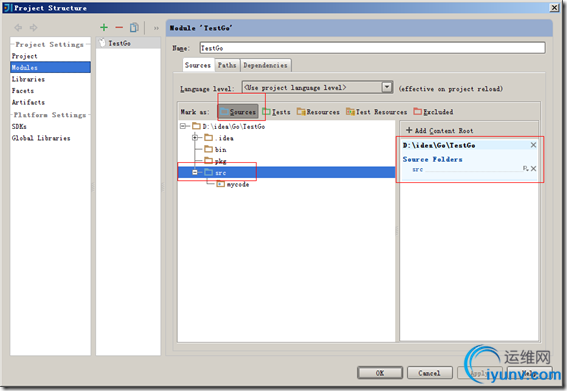Remove content root D:\idea\Go\TestGo with X

pyautogui.click(x=533, y=145)
